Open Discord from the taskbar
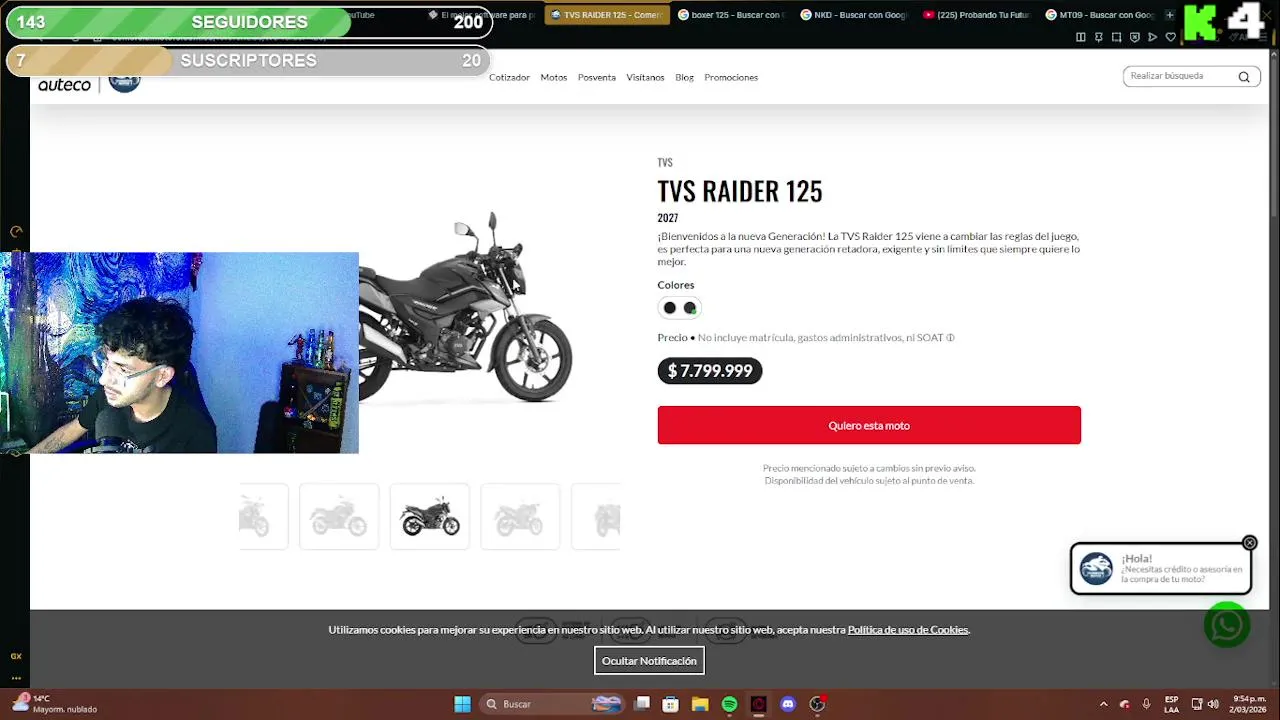The height and width of the screenshot is (720, 1280). pyautogui.click(x=788, y=704)
